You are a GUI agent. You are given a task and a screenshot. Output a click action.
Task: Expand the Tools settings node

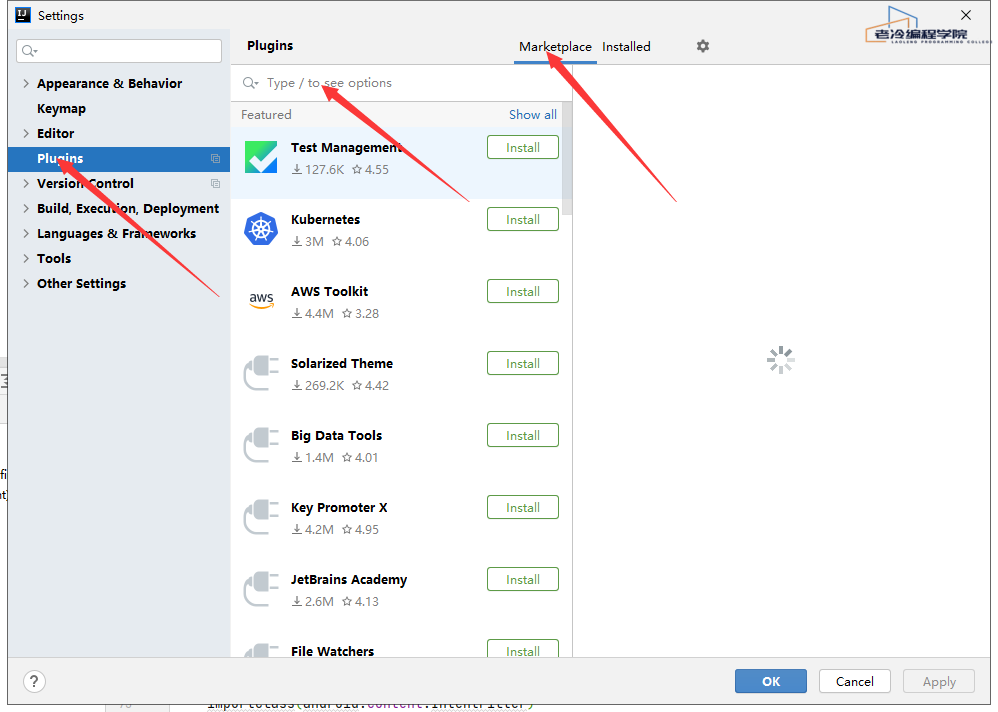coord(25,258)
